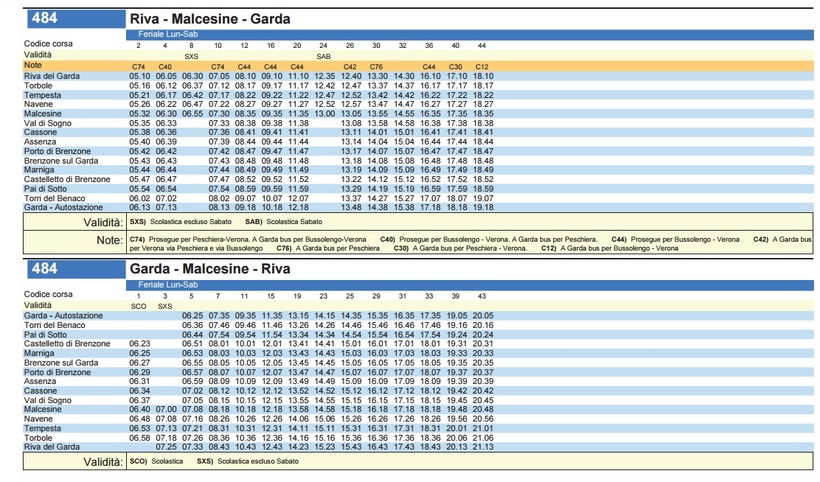This screenshot has width=820, height=482.
Task: Click the Garda - Malcesine - Riva heading
Action: (210, 269)
